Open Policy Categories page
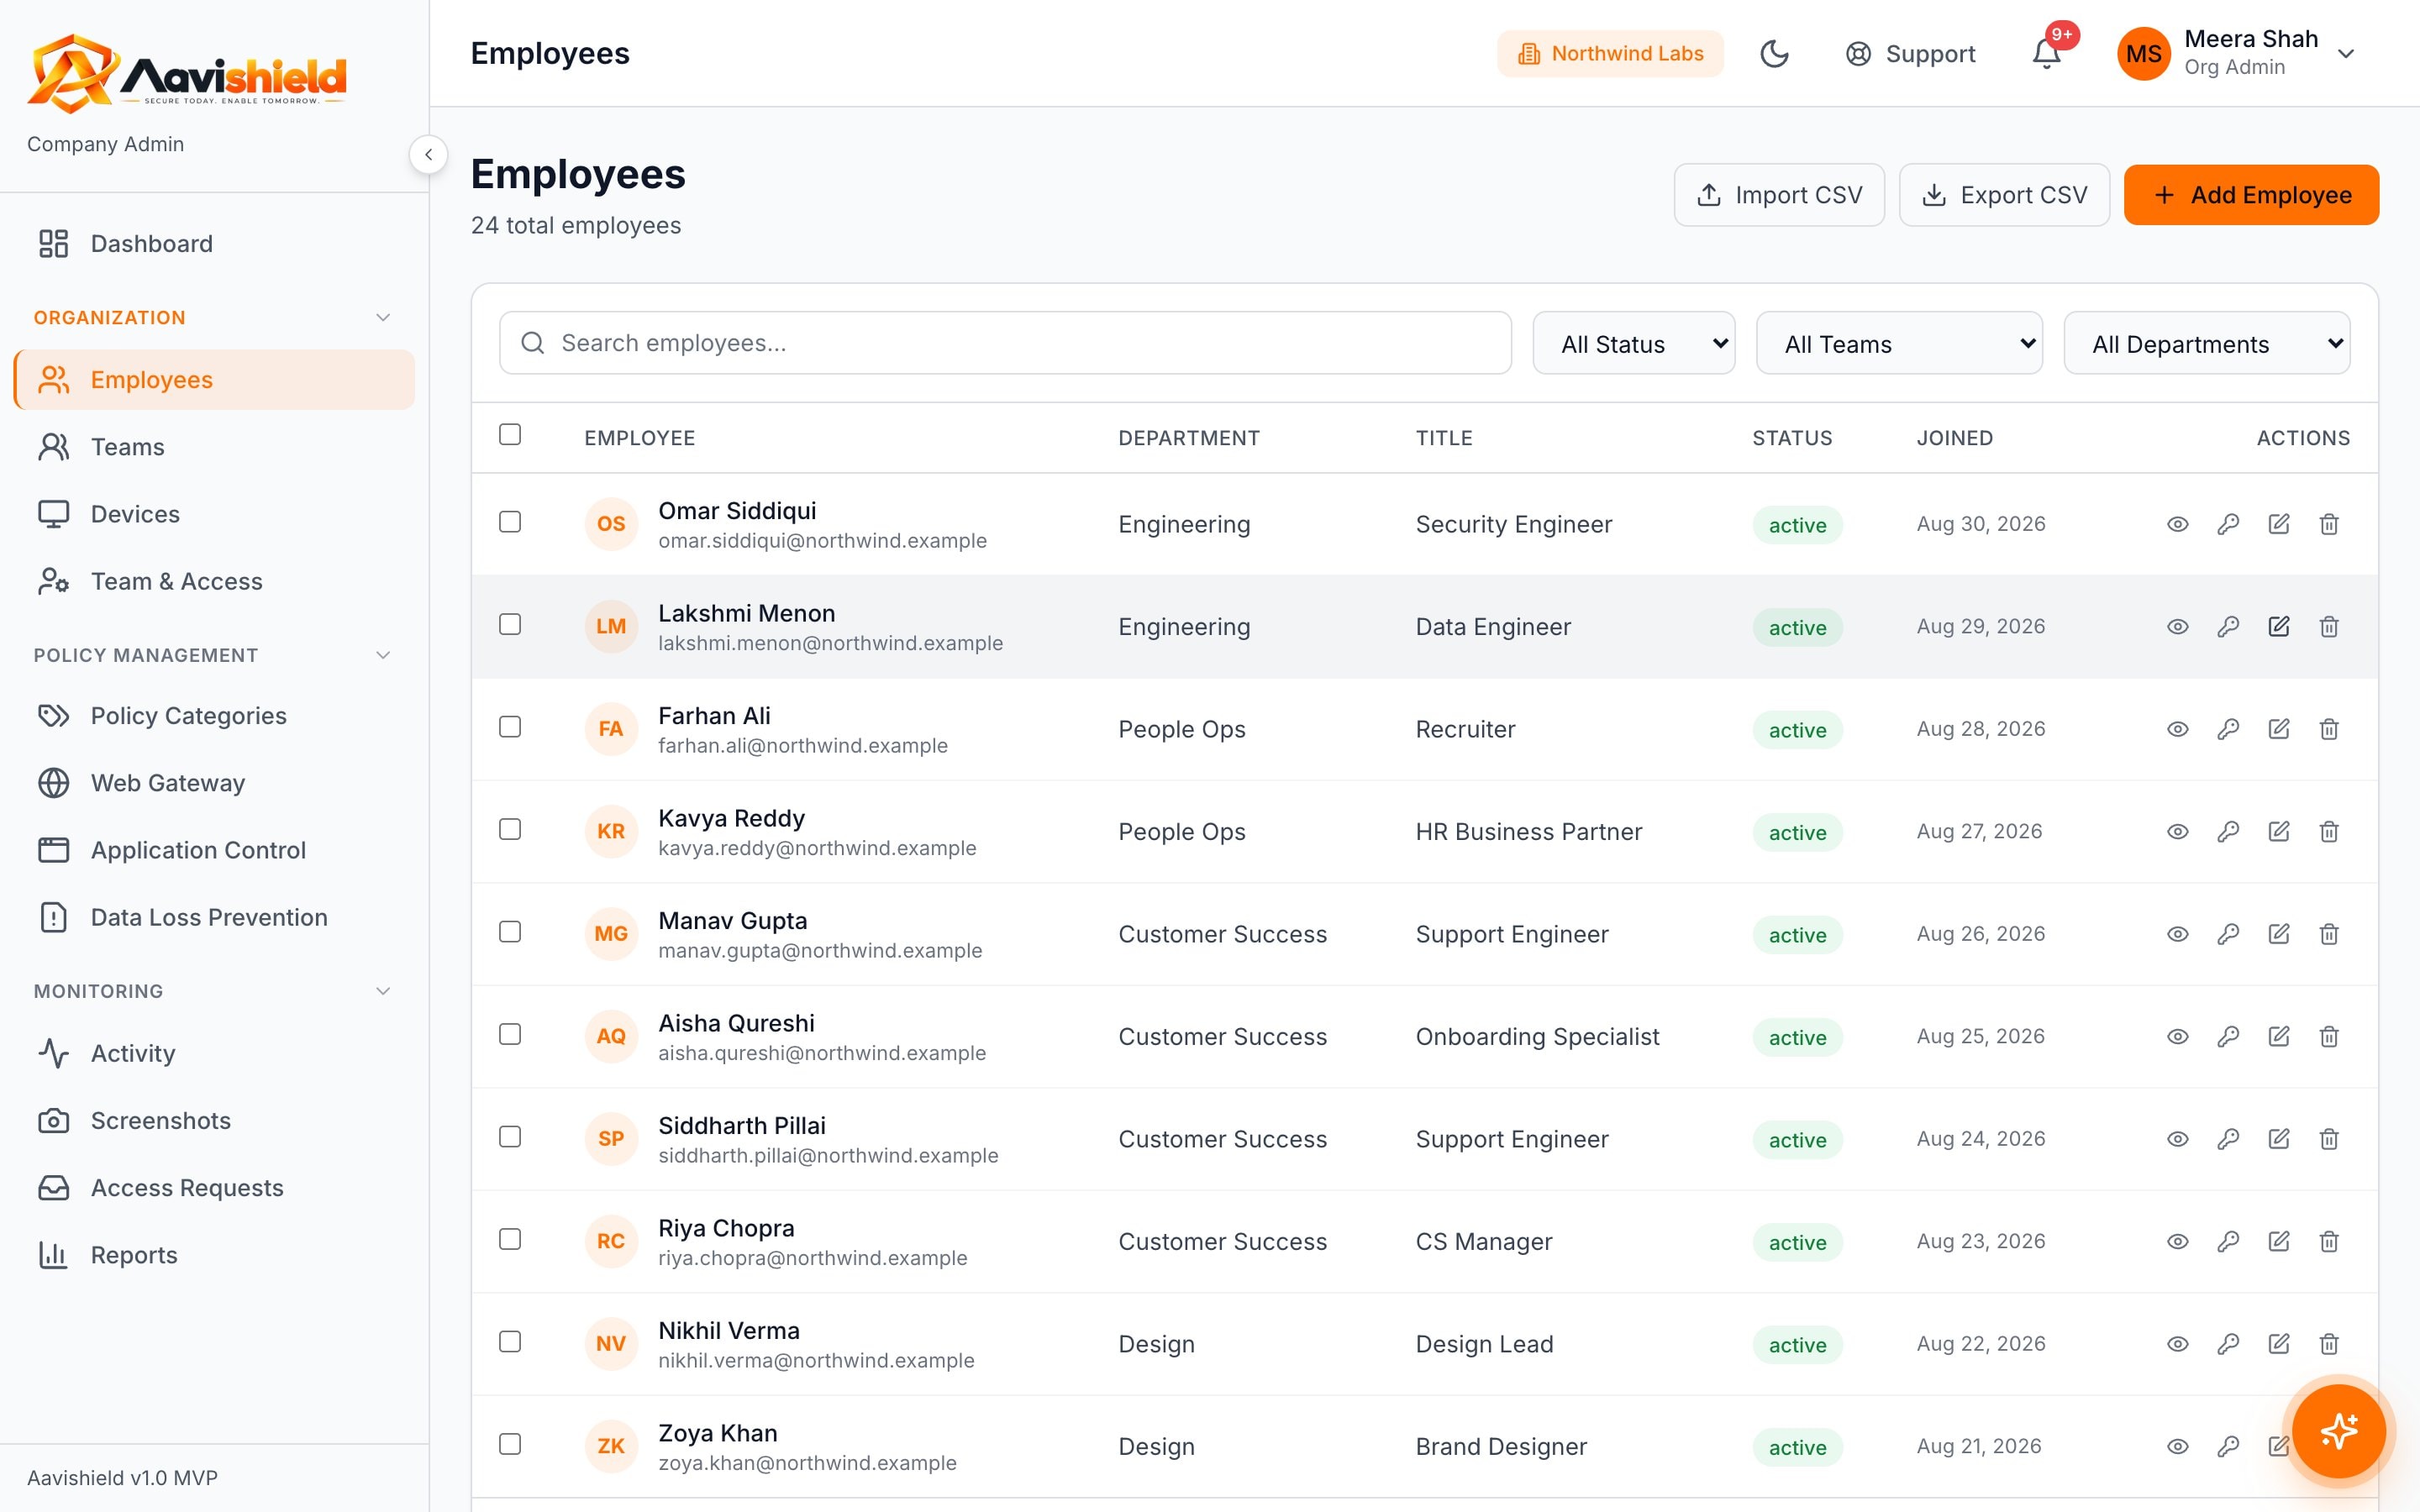Viewport: 2420px width, 1512px height. [214, 716]
